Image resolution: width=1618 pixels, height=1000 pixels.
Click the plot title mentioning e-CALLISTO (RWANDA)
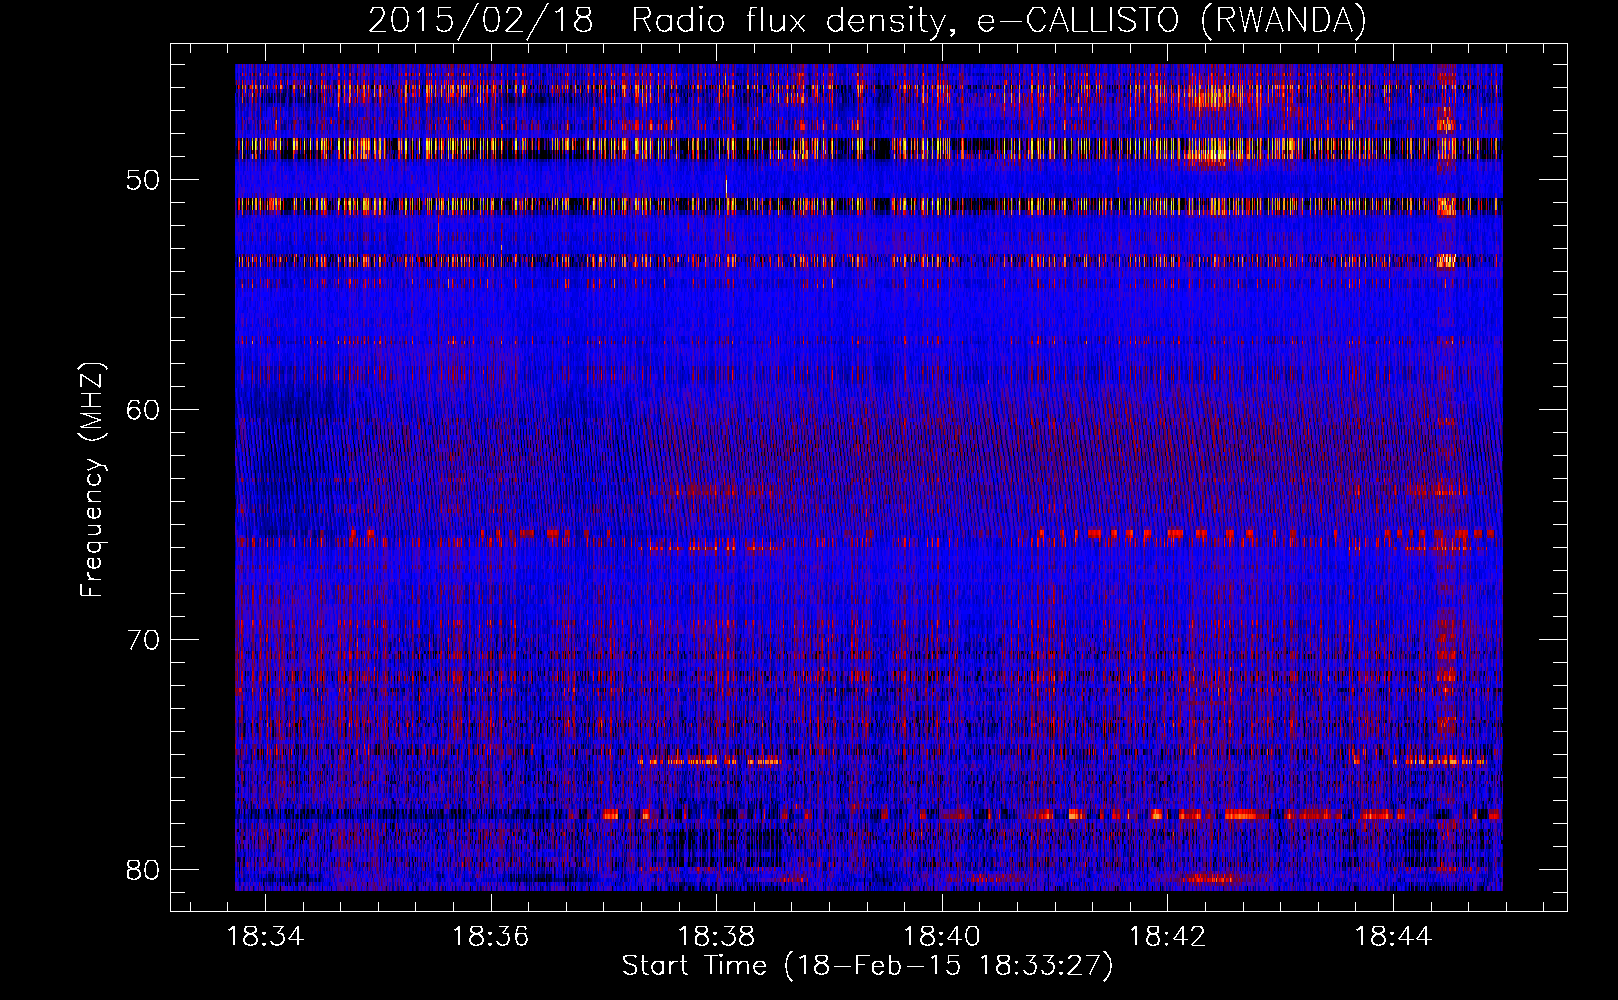(867, 21)
